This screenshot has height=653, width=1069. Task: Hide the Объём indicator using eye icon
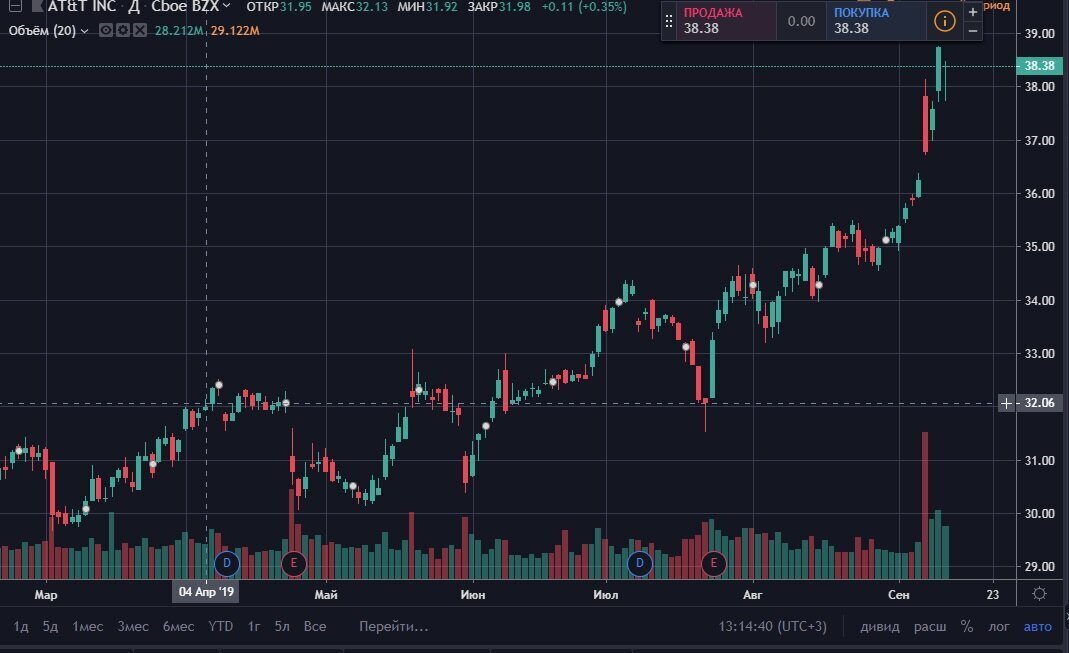point(104,30)
